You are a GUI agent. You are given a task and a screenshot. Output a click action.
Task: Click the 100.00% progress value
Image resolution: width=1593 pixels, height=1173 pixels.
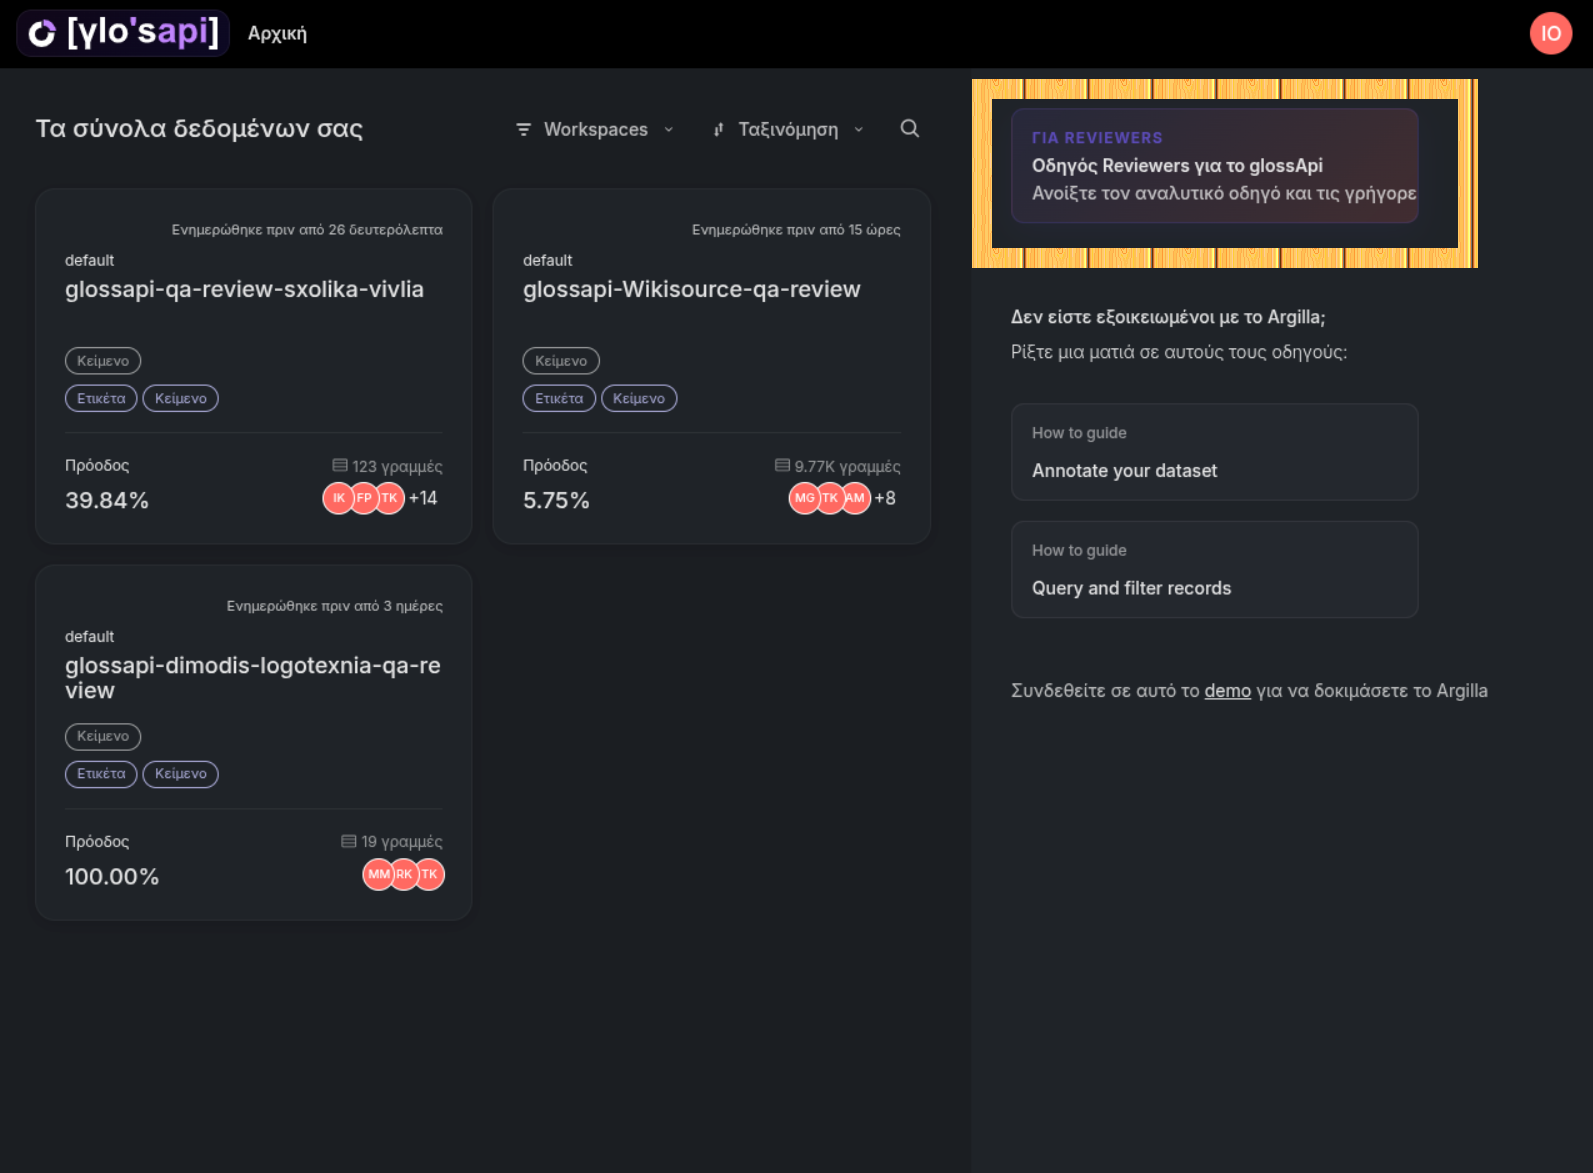(112, 876)
